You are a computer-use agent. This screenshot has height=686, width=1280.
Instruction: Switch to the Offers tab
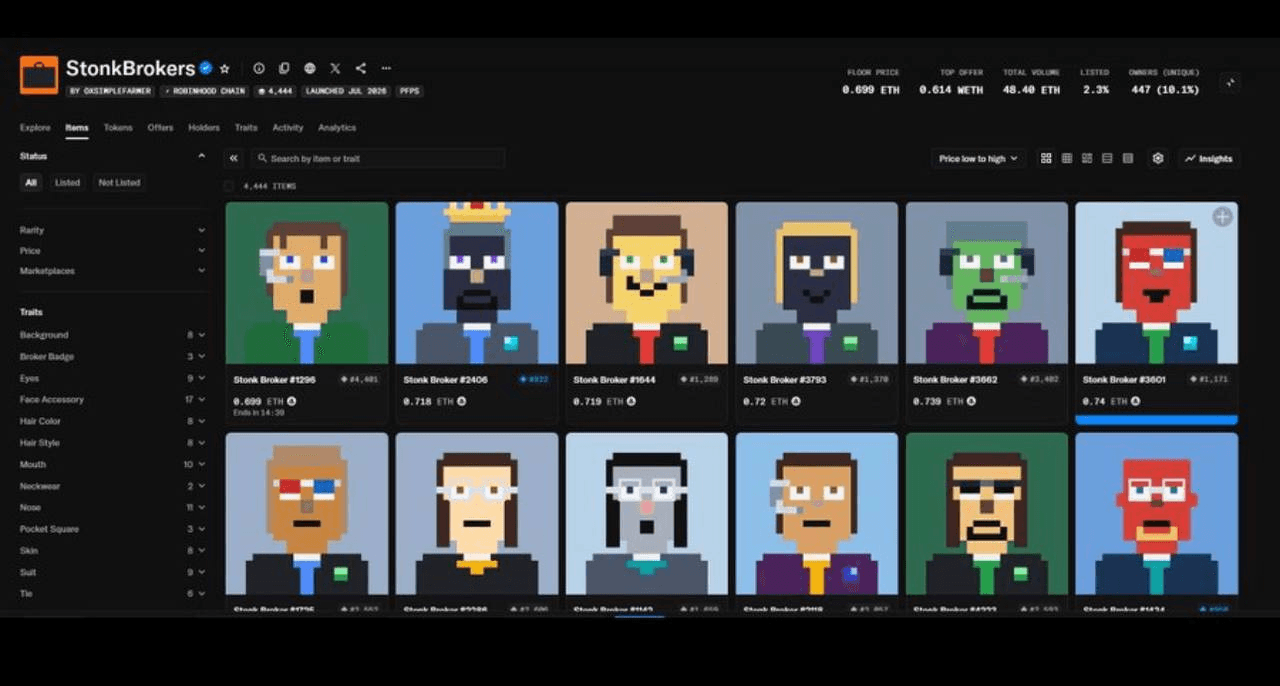[160, 128]
